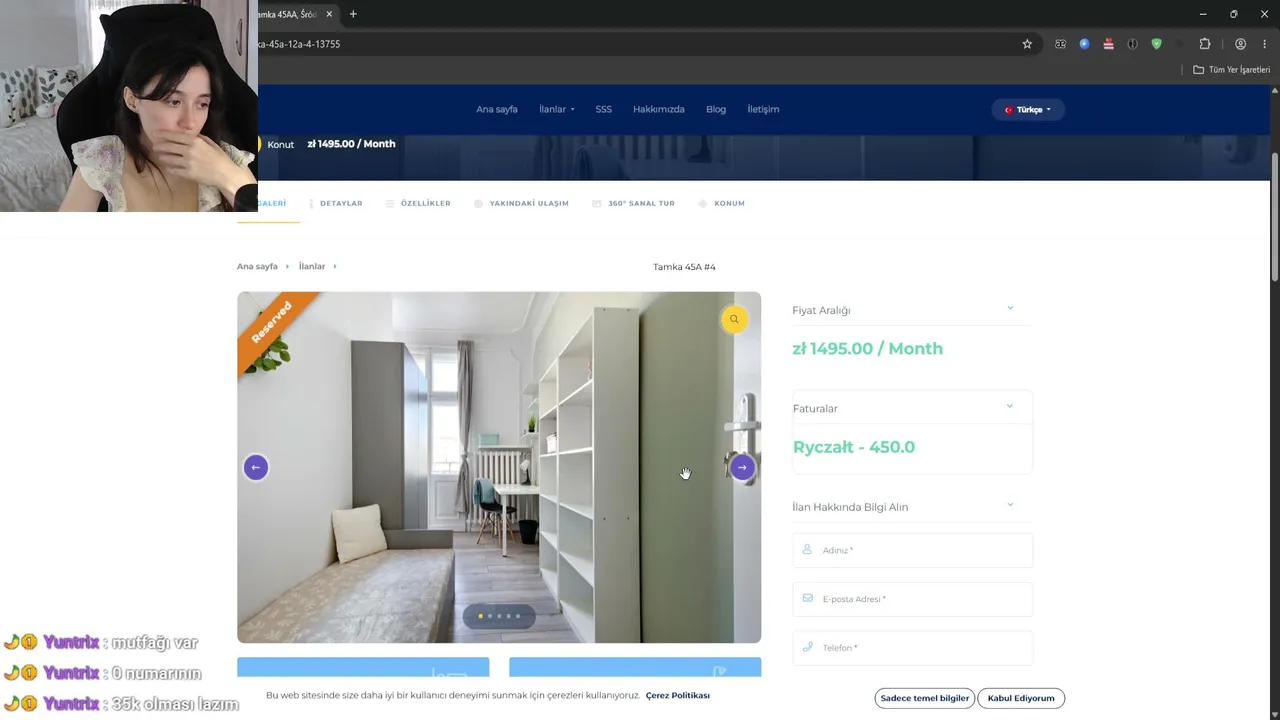Accept cookies with Kabul Ediyorum
Image resolution: width=1280 pixels, height=720 pixels.
coord(1021,698)
